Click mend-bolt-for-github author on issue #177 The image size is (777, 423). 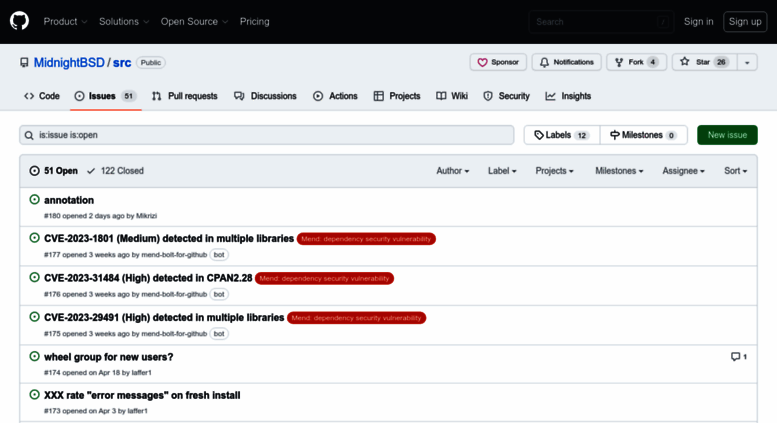tap(174, 255)
